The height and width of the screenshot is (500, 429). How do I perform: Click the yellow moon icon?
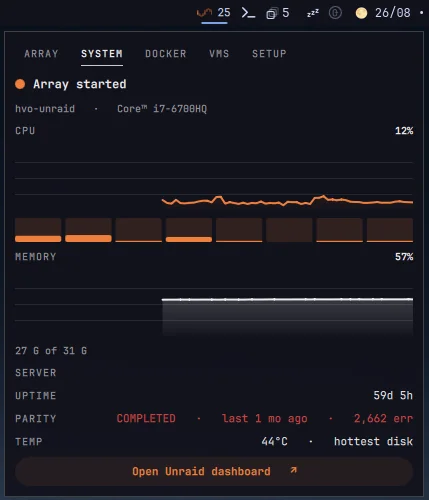[361, 13]
